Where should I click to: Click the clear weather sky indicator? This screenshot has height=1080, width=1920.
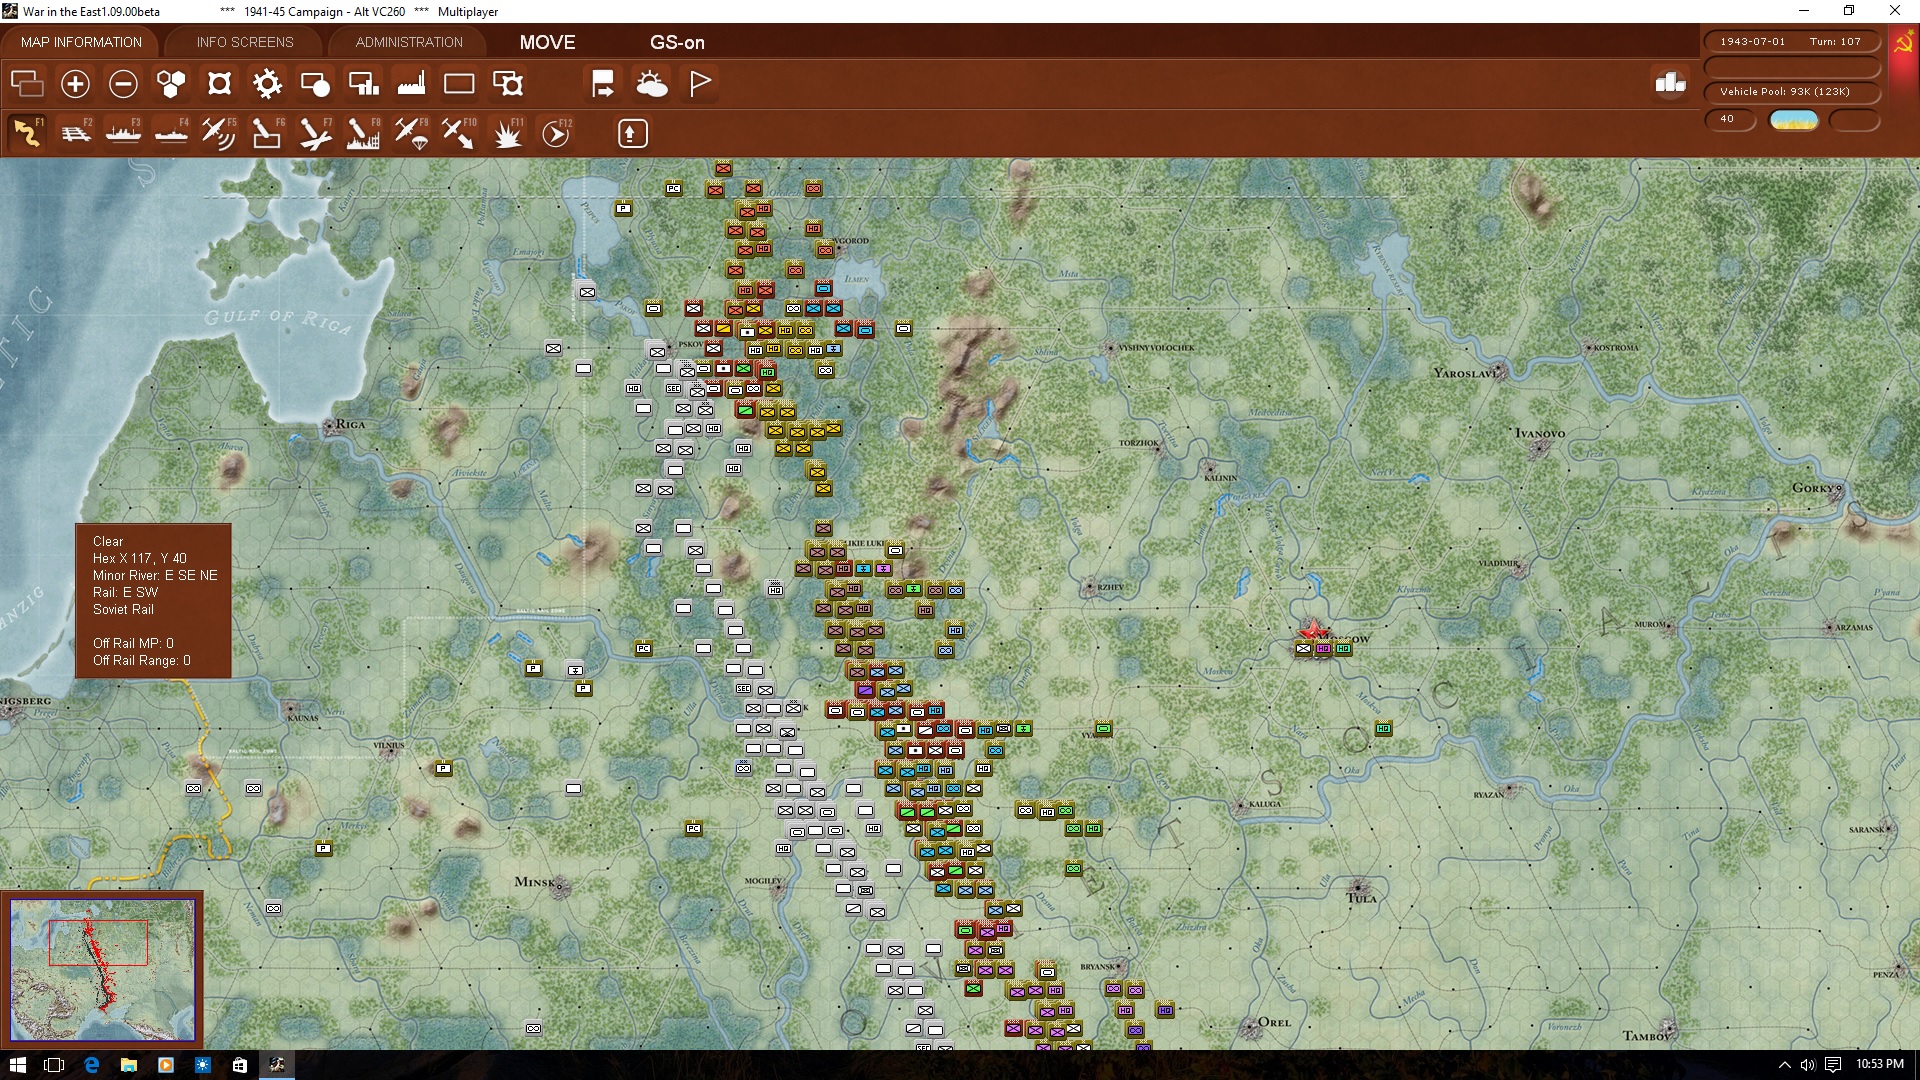click(x=1794, y=120)
